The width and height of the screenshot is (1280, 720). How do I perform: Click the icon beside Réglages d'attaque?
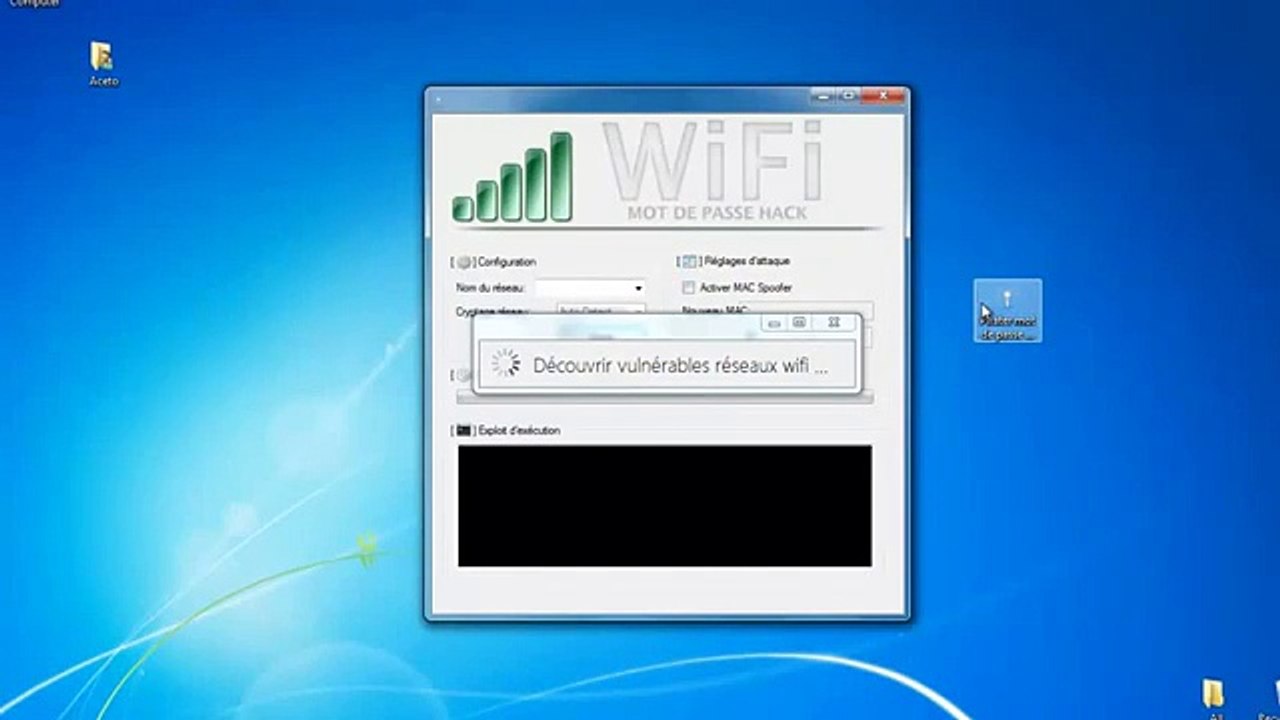coord(689,262)
